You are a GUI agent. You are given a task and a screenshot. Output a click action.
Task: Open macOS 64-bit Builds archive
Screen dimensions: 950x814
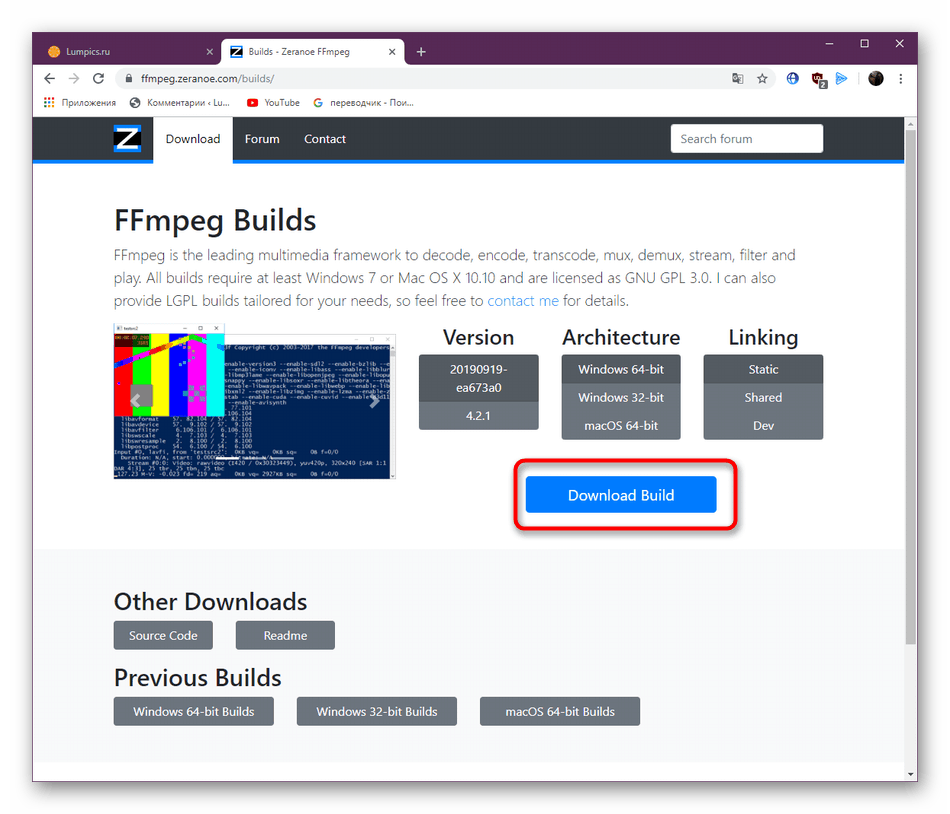click(560, 712)
